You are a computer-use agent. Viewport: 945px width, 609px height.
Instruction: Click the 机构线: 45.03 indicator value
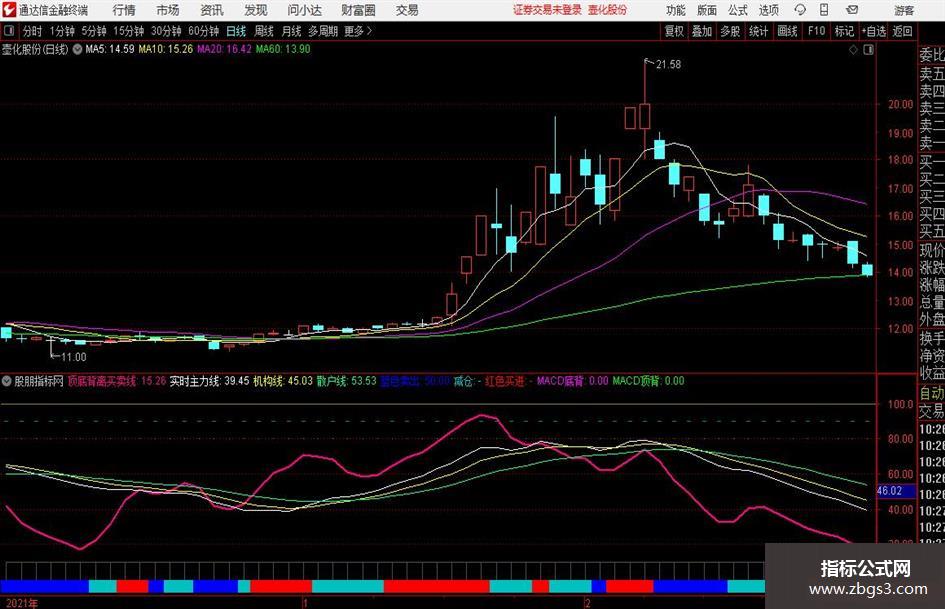[283, 381]
